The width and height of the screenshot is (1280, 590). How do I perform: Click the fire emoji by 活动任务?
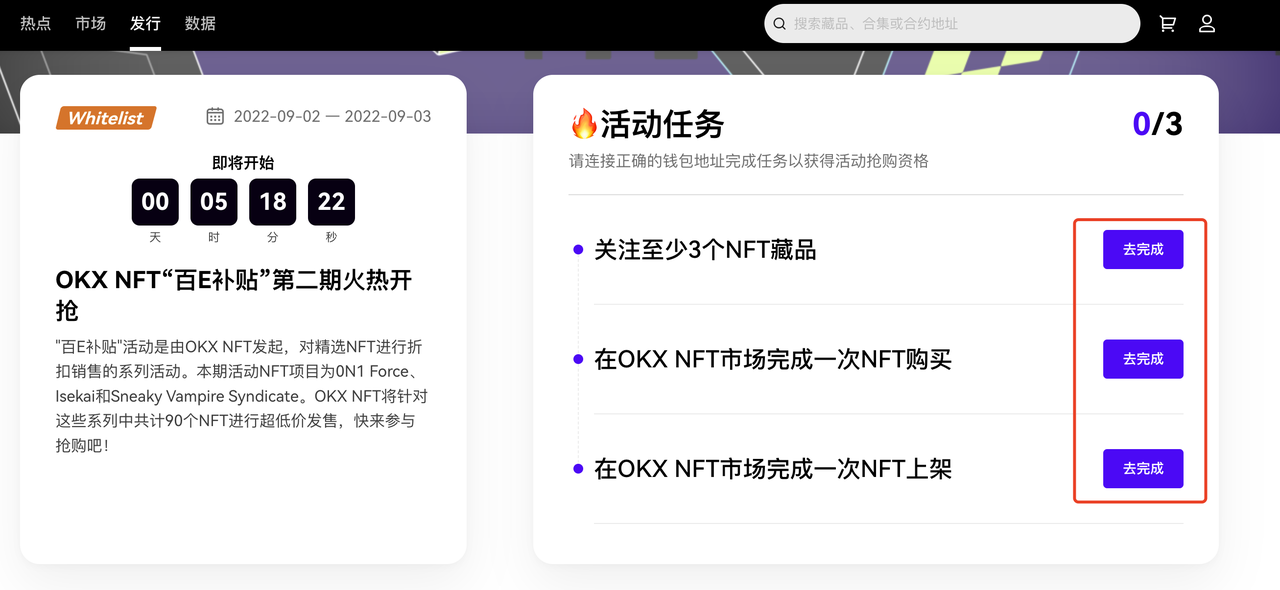(583, 124)
